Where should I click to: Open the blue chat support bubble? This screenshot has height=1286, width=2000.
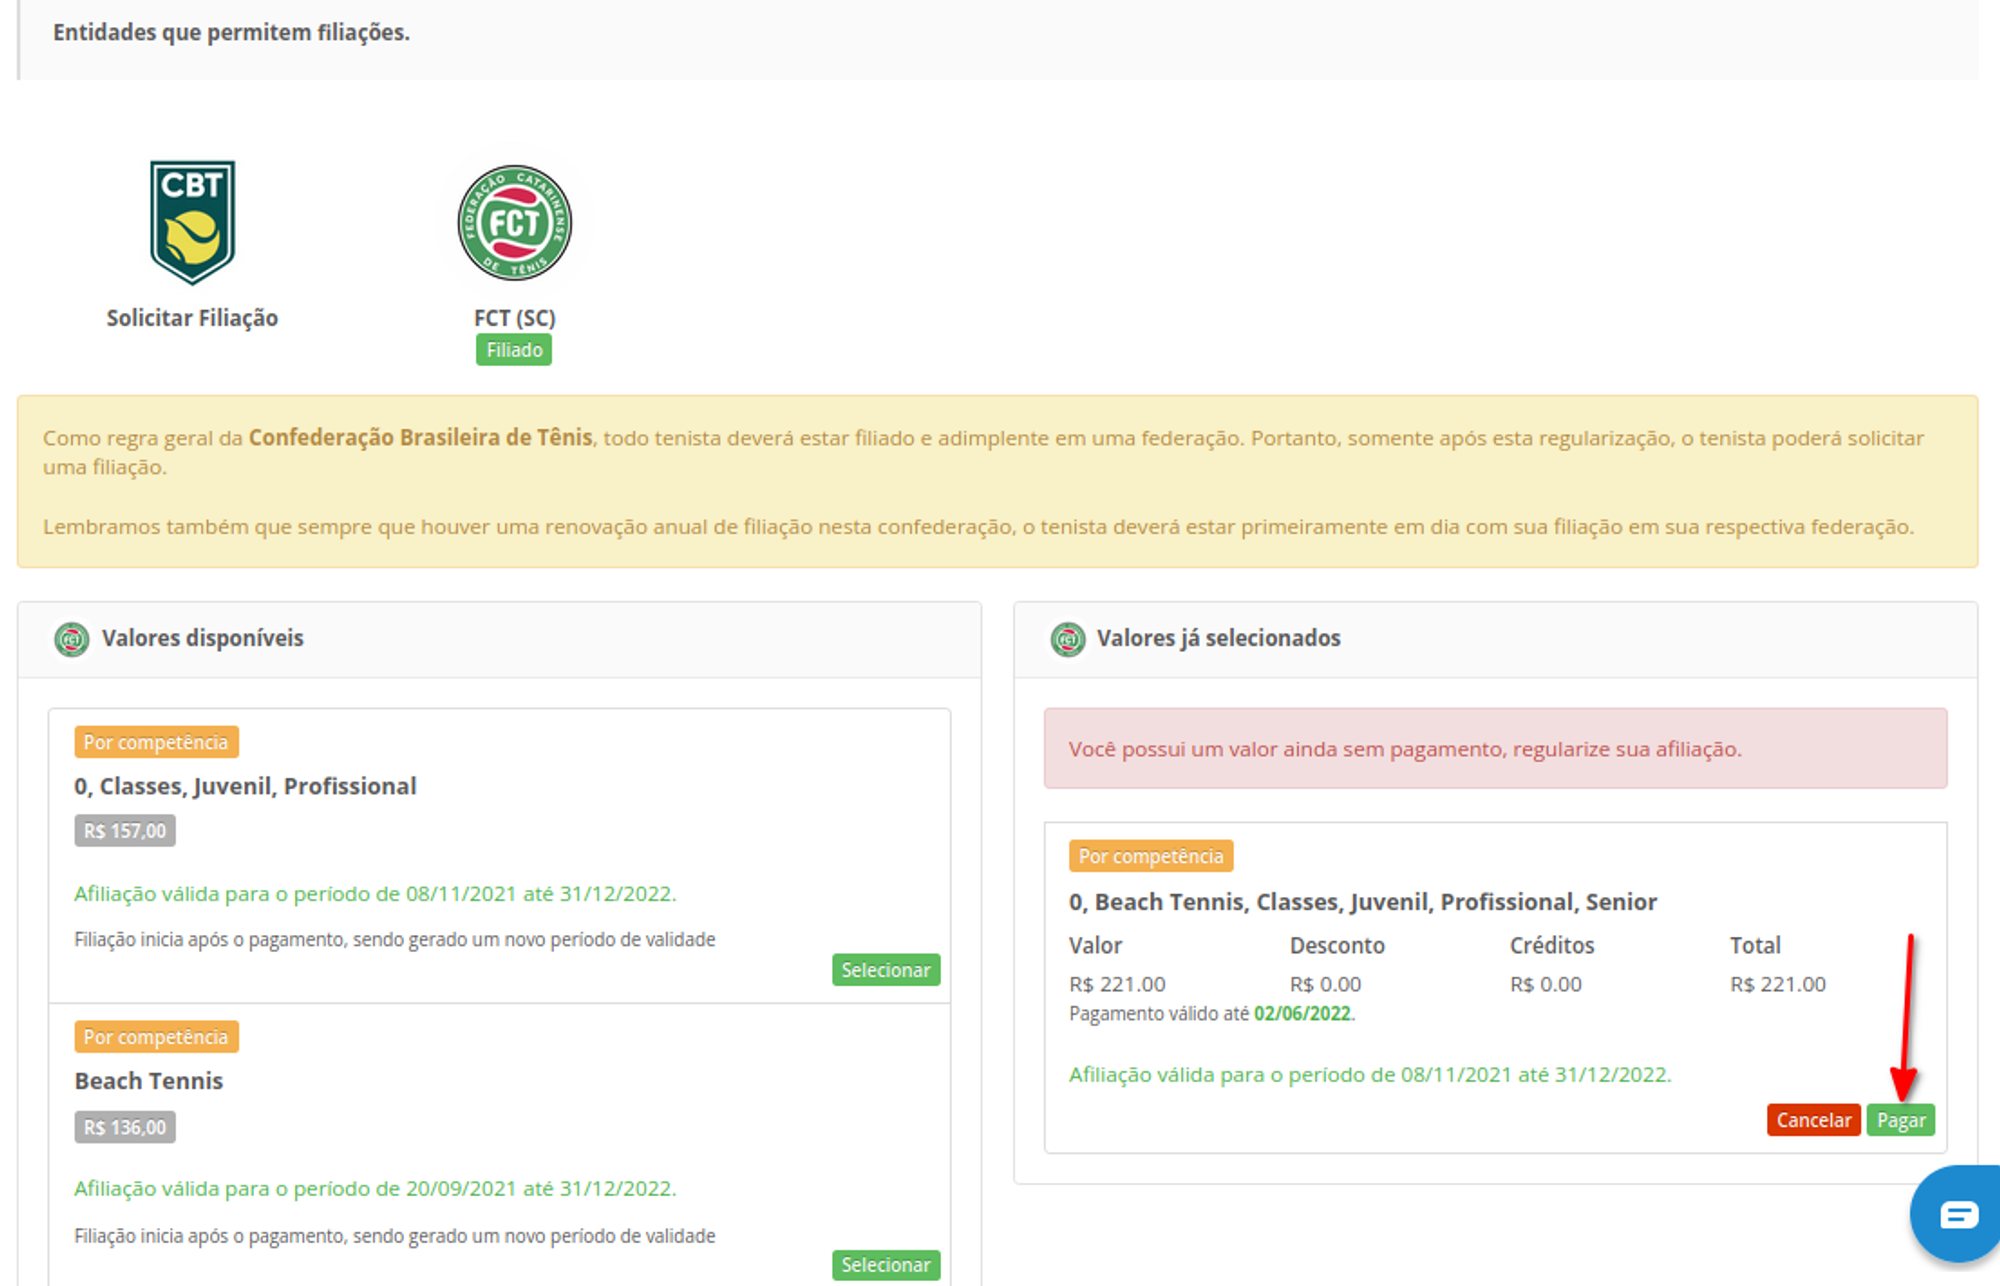1957,1214
